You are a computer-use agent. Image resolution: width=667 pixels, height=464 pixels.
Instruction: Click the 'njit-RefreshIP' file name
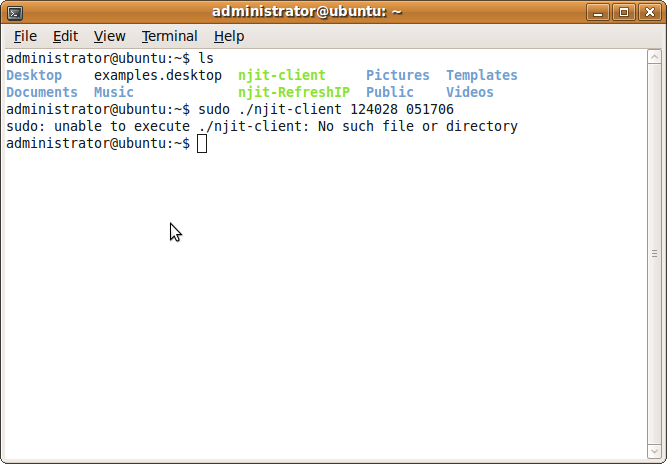point(294,92)
